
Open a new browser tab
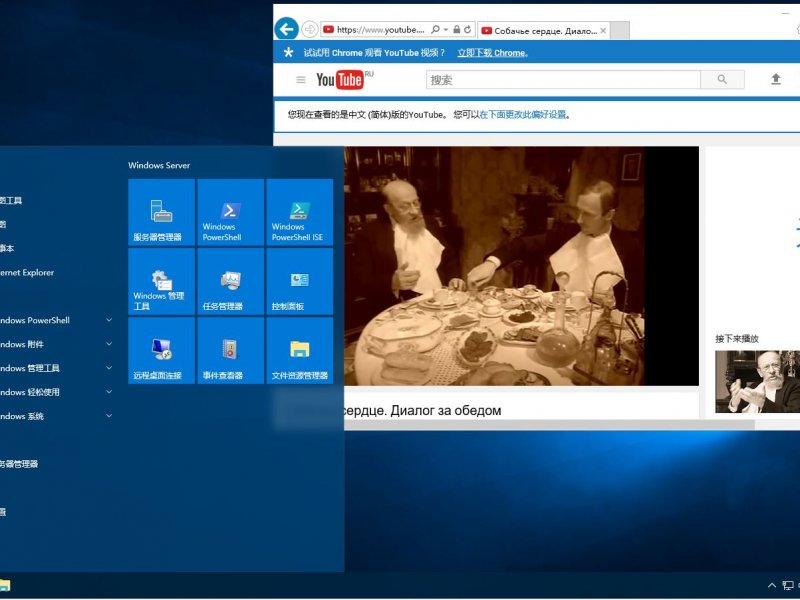pyautogui.click(x=620, y=31)
